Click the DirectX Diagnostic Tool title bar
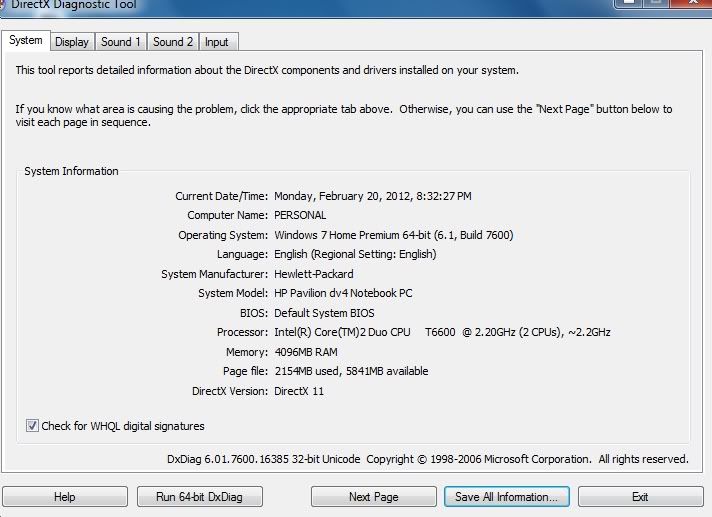 pos(300,6)
